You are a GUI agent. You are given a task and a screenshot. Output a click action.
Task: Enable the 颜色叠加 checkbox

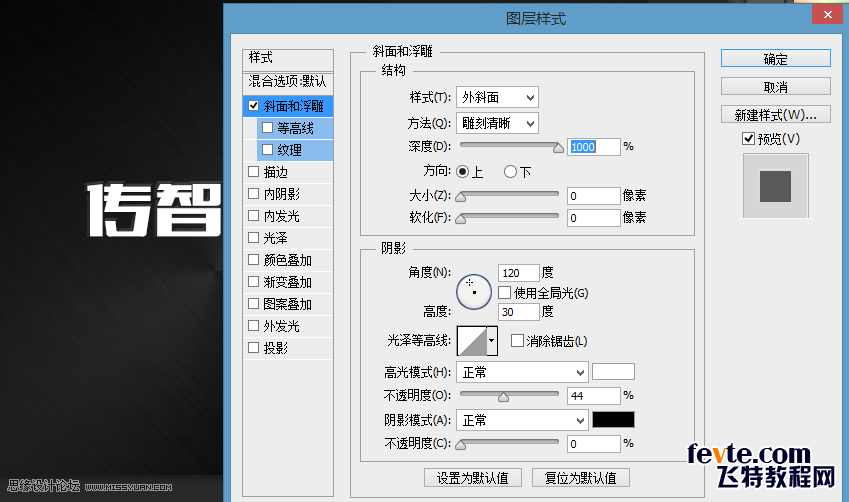point(253,259)
